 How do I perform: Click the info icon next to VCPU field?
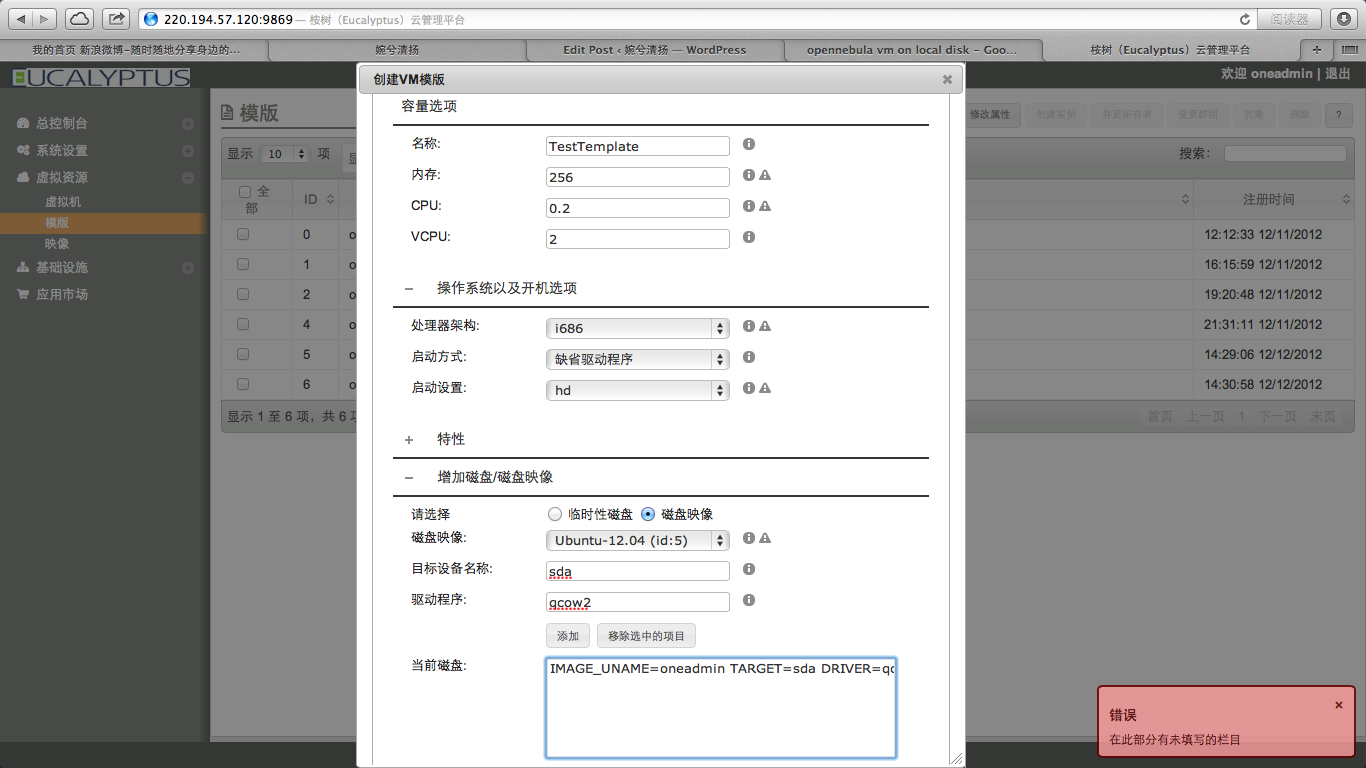coord(749,238)
